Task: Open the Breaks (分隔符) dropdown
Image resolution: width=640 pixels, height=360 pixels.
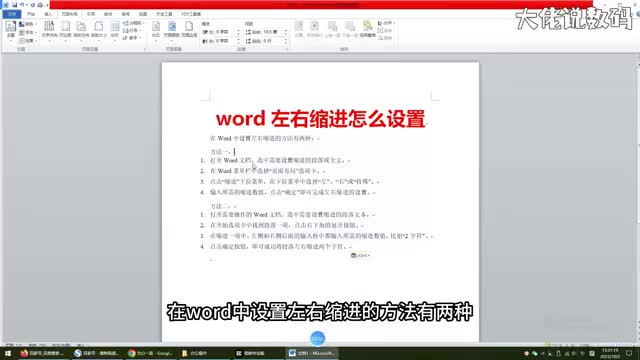Action: (x=133, y=23)
